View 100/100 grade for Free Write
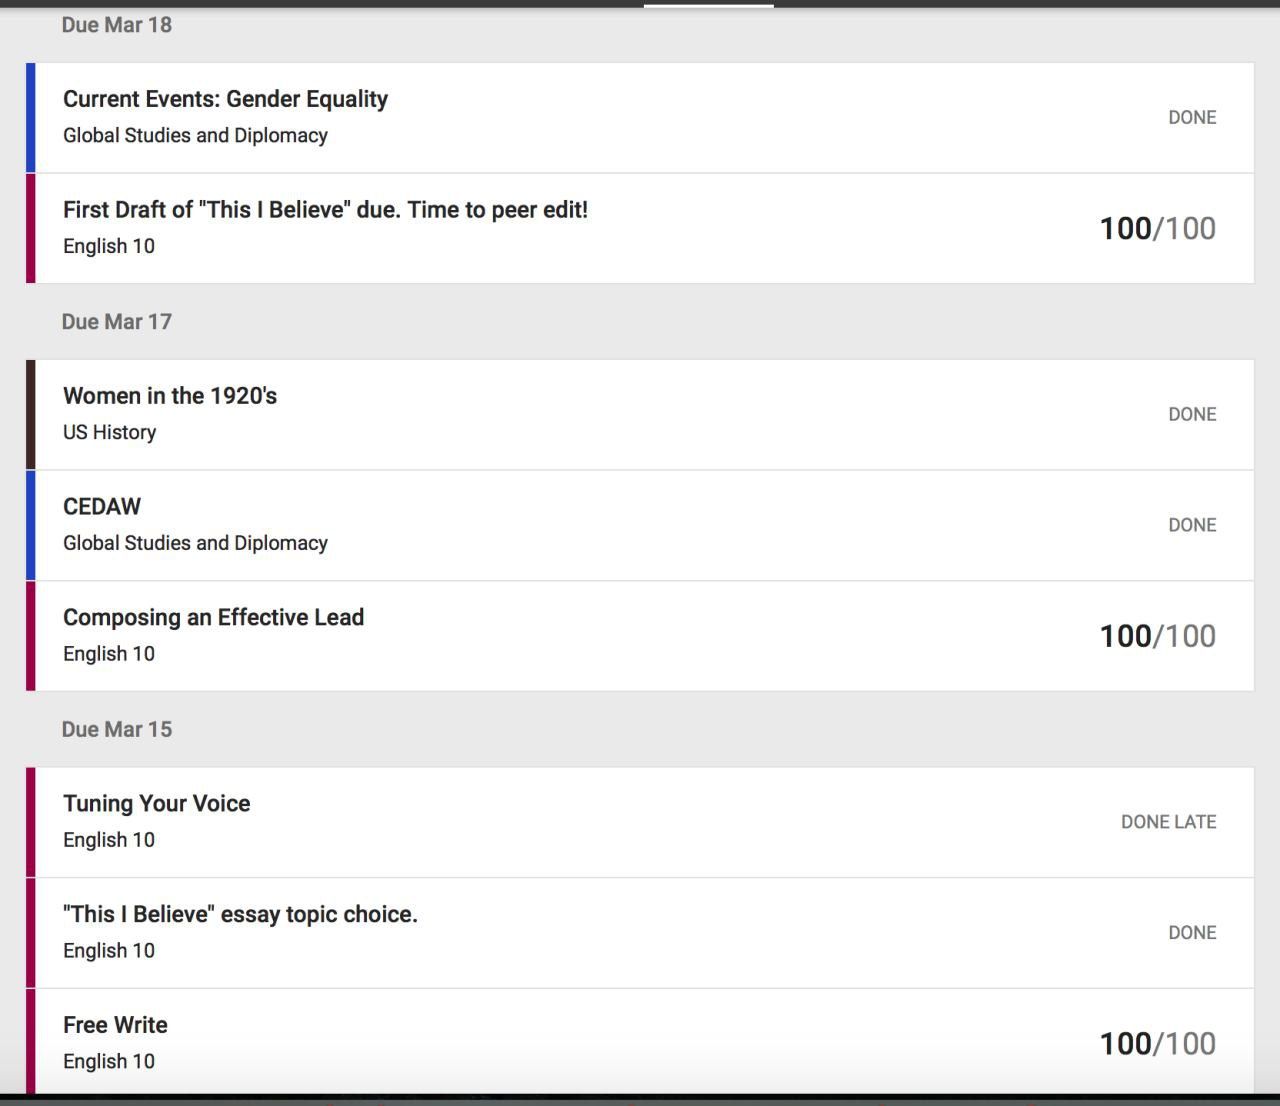This screenshot has height=1106, width=1280. (x=1157, y=1044)
